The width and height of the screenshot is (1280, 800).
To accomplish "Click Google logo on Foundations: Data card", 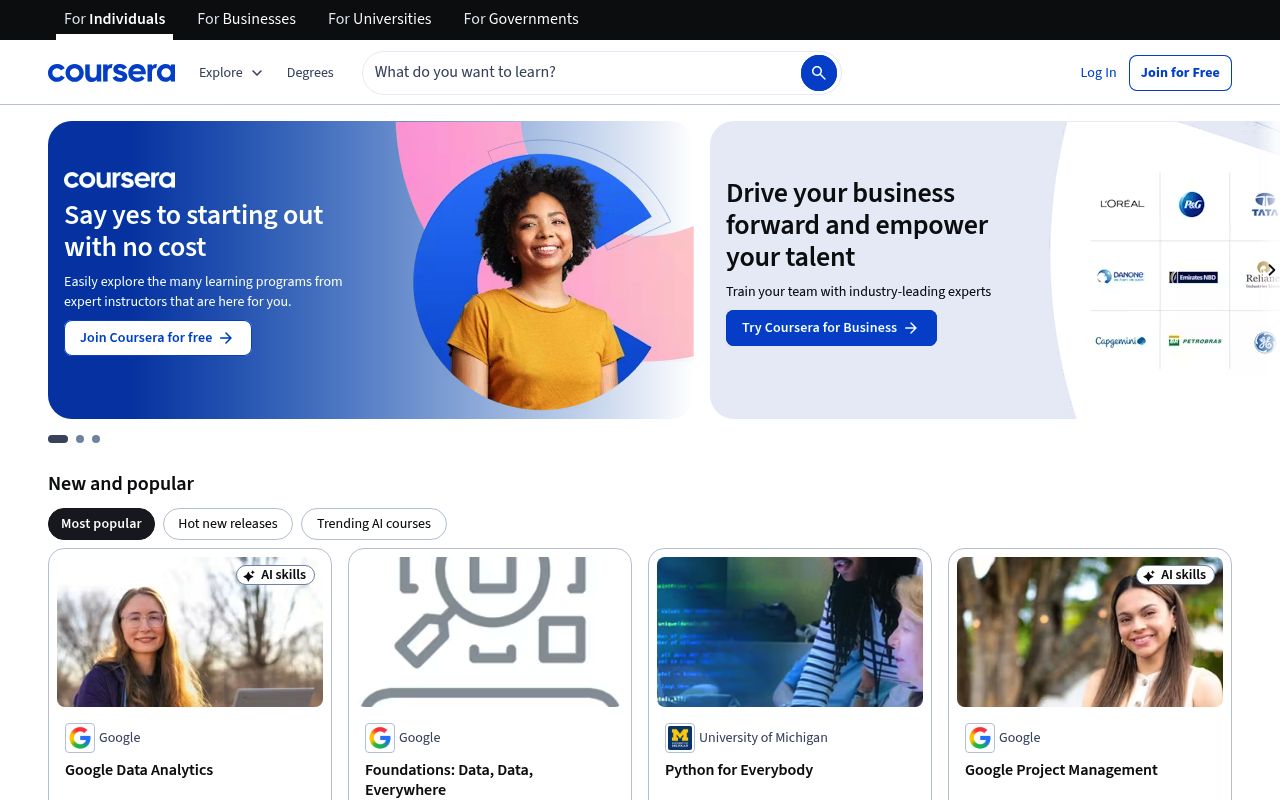I will click(380, 738).
